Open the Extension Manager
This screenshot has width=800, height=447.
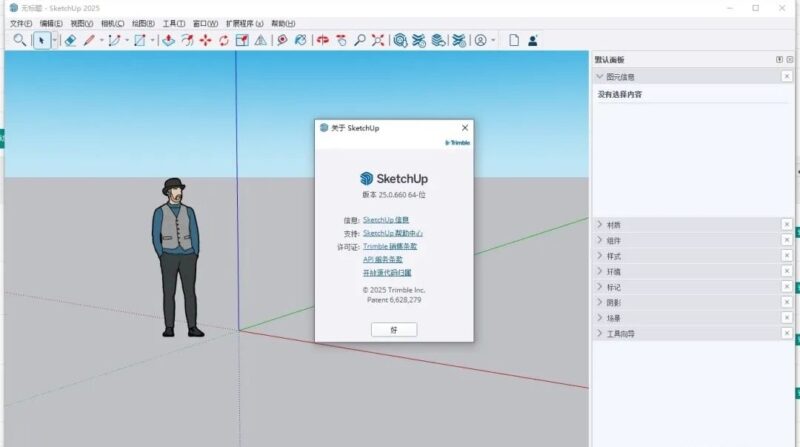pos(459,40)
